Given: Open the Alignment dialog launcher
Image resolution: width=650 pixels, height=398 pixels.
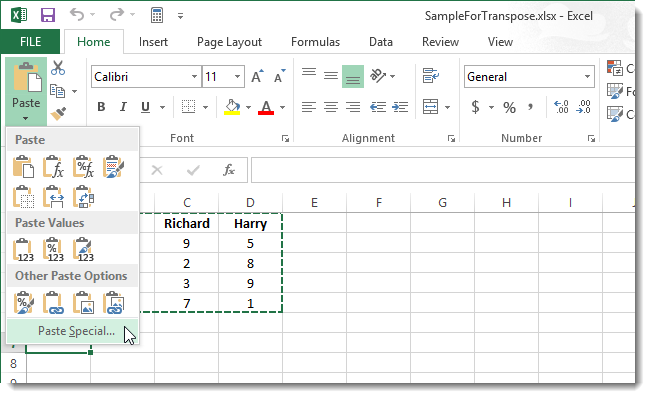Looking at the screenshot, I should (x=451, y=138).
